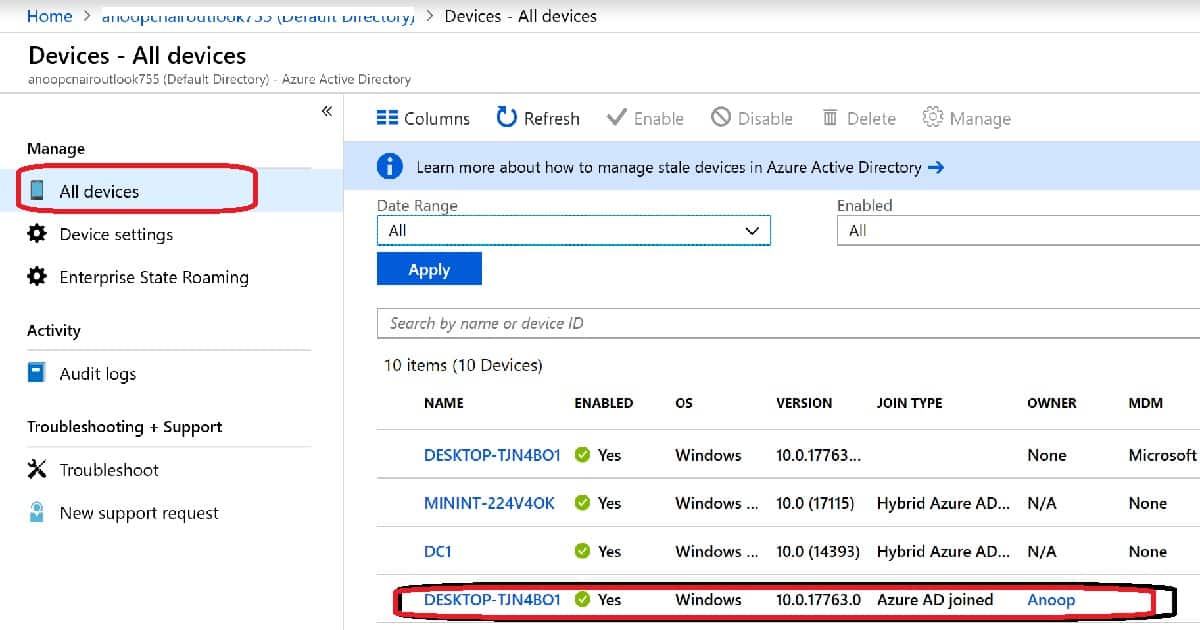
Task: Collapse the sidebar with the chevron
Action: [325, 111]
